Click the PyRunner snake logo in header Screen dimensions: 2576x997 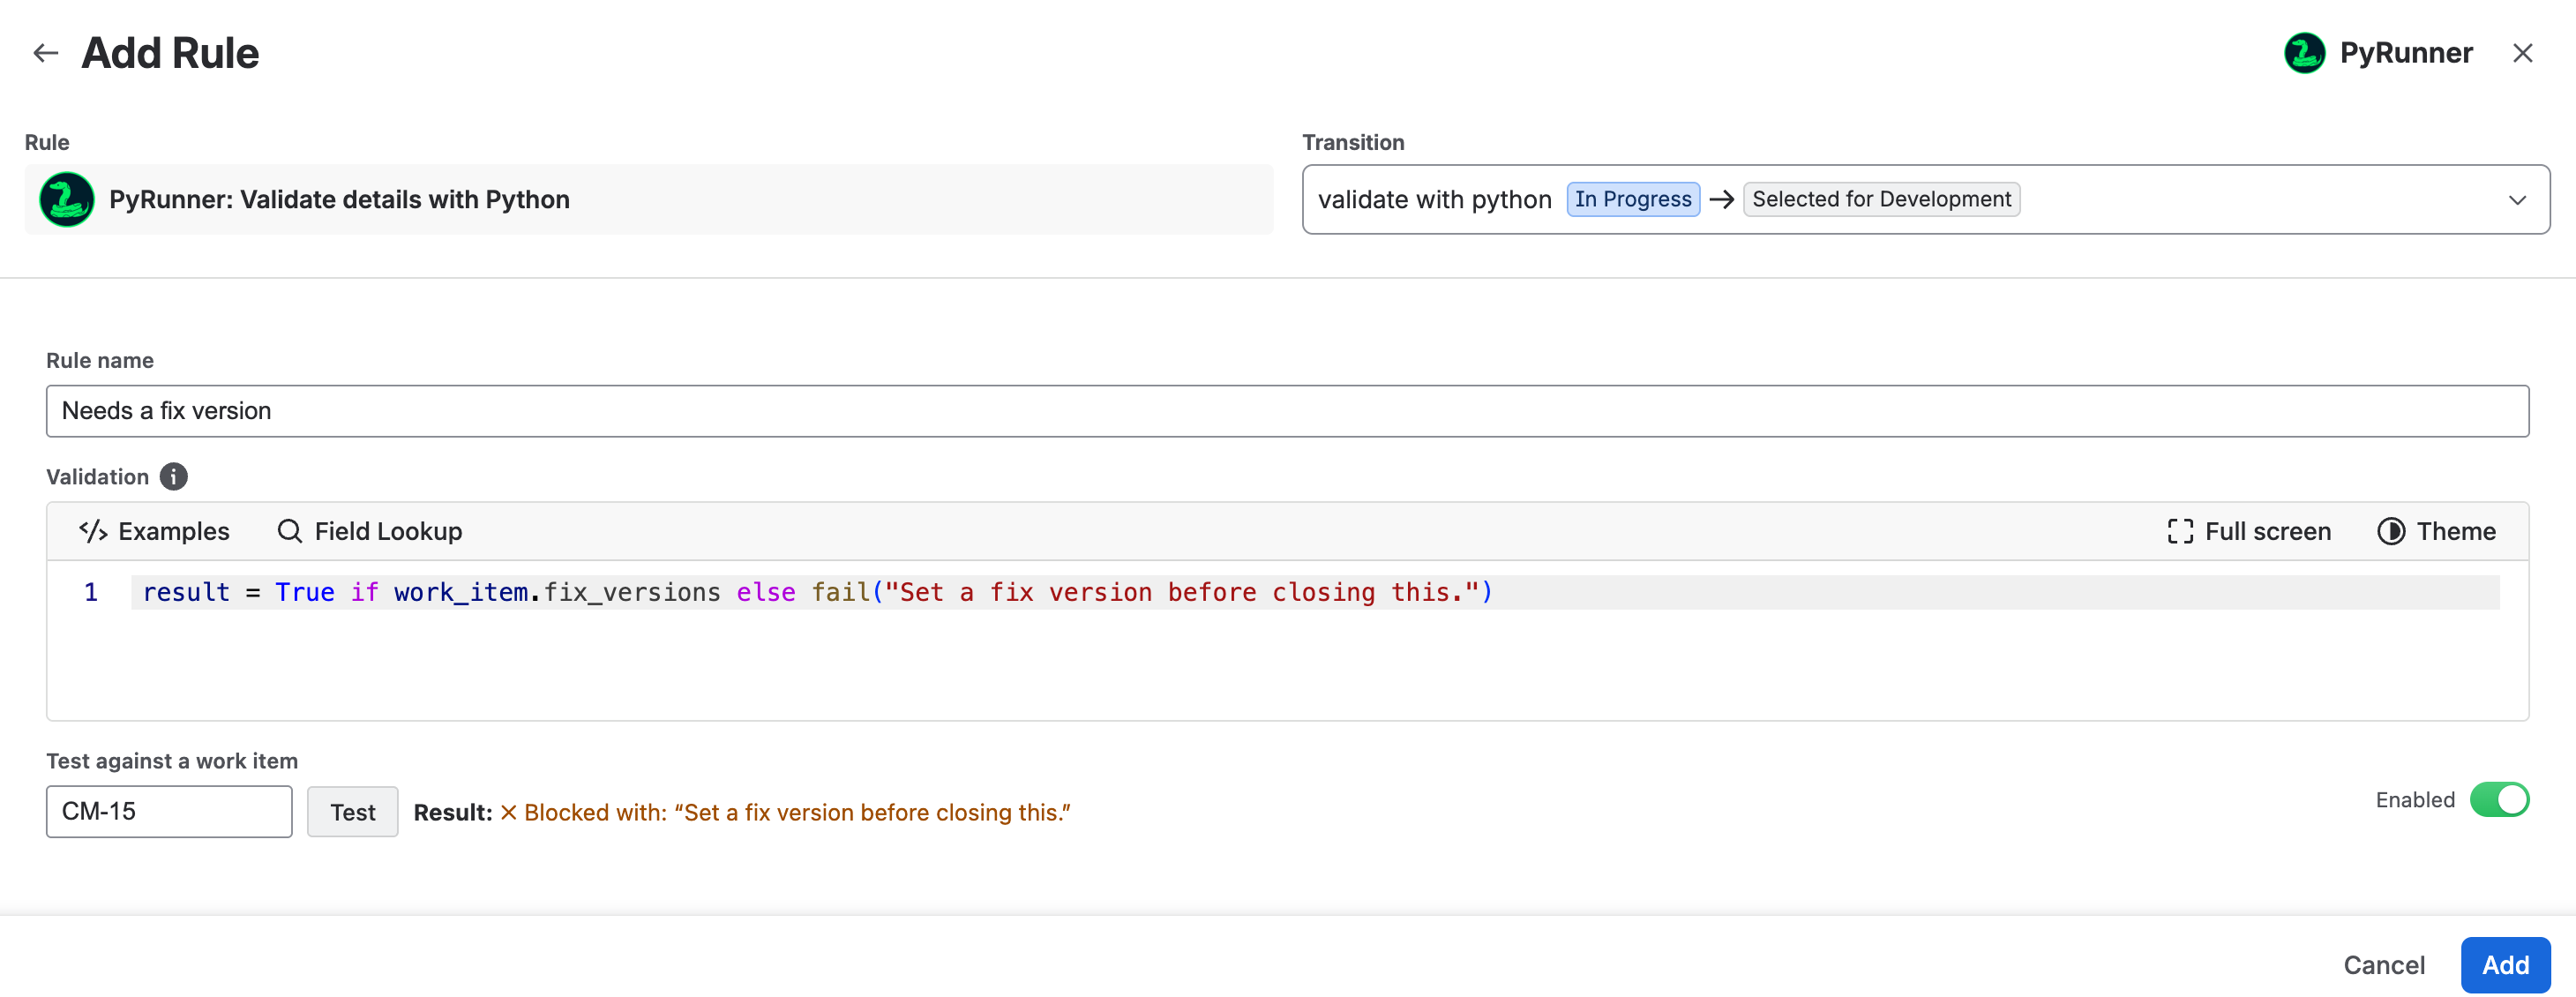(2304, 53)
